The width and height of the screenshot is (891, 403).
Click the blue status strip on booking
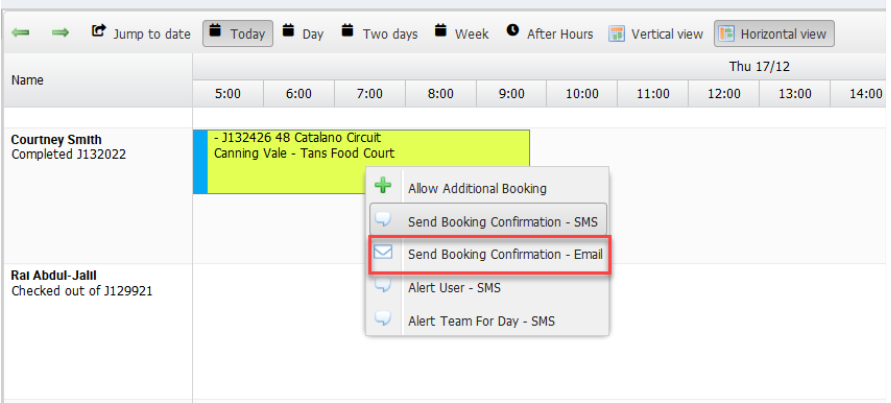200,161
